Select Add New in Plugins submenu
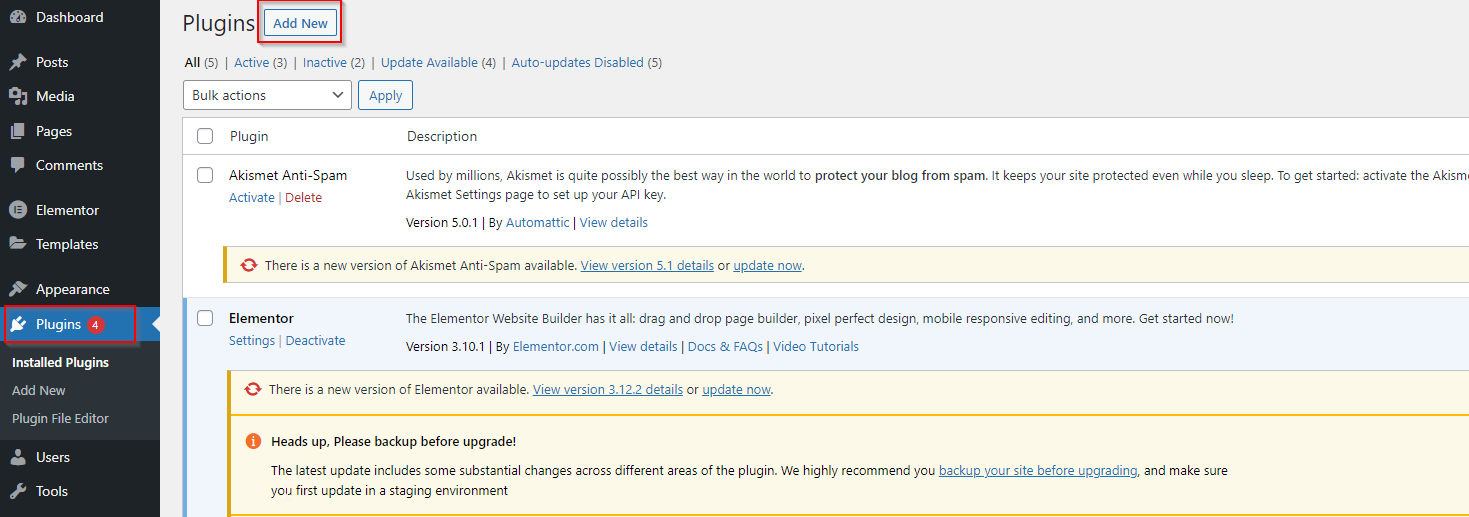This screenshot has height=517, width=1469. click(x=39, y=390)
